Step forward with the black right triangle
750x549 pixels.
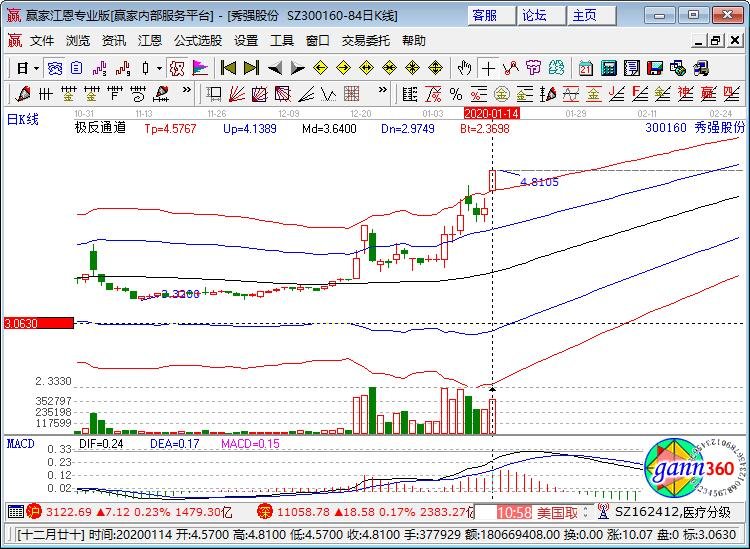(x=298, y=68)
